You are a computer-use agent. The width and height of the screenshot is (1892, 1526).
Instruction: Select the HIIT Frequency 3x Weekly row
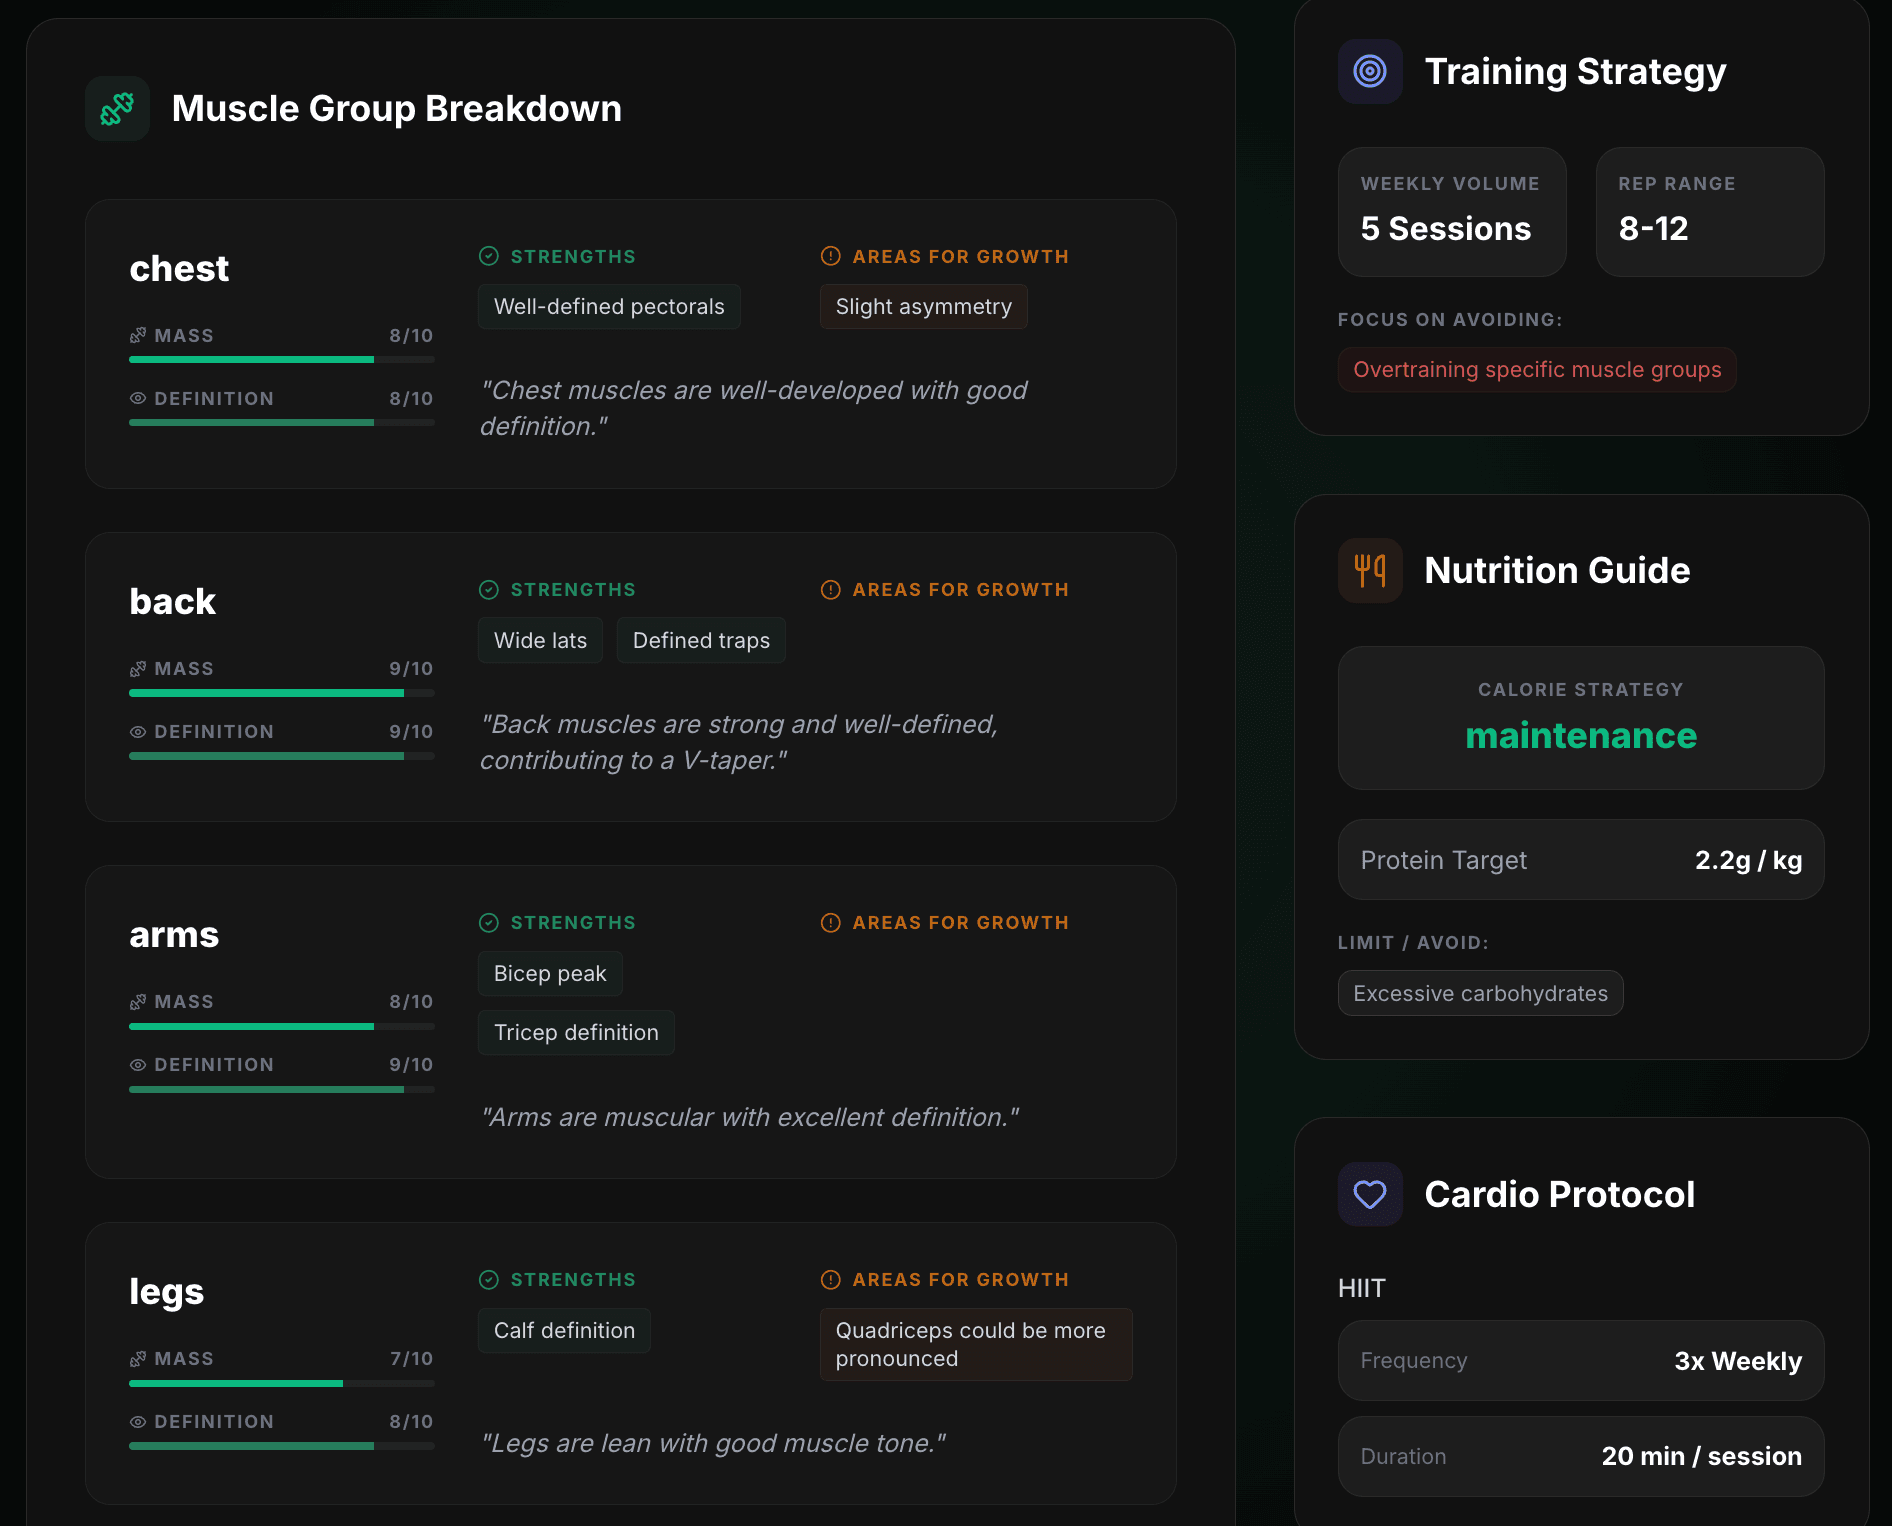coord(1580,1361)
